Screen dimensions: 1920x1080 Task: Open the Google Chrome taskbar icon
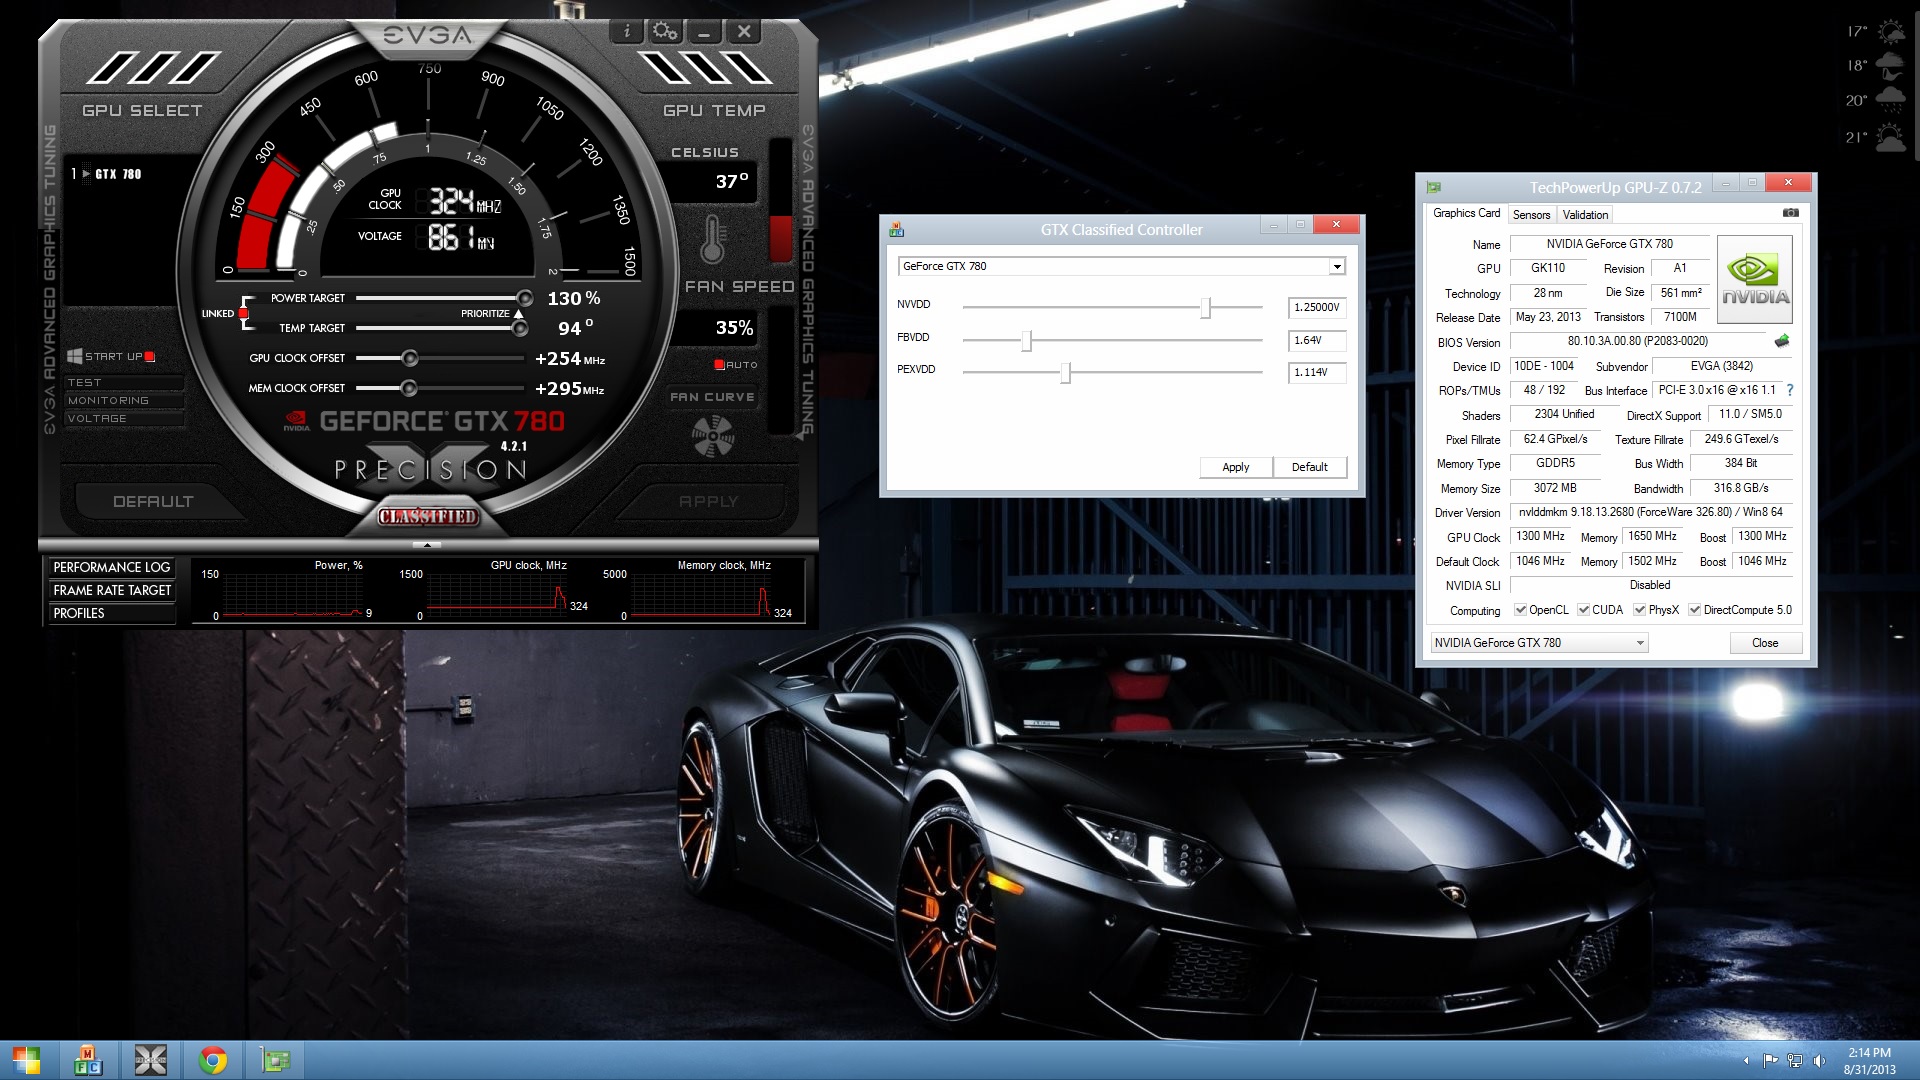coord(212,1060)
